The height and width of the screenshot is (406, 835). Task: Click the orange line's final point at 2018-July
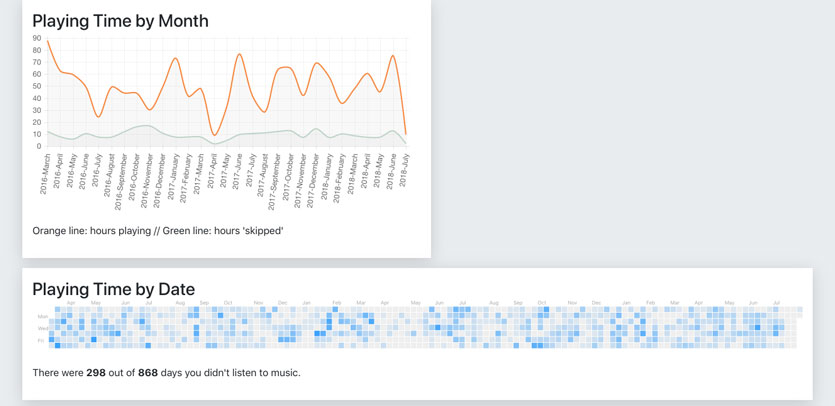coord(406,134)
